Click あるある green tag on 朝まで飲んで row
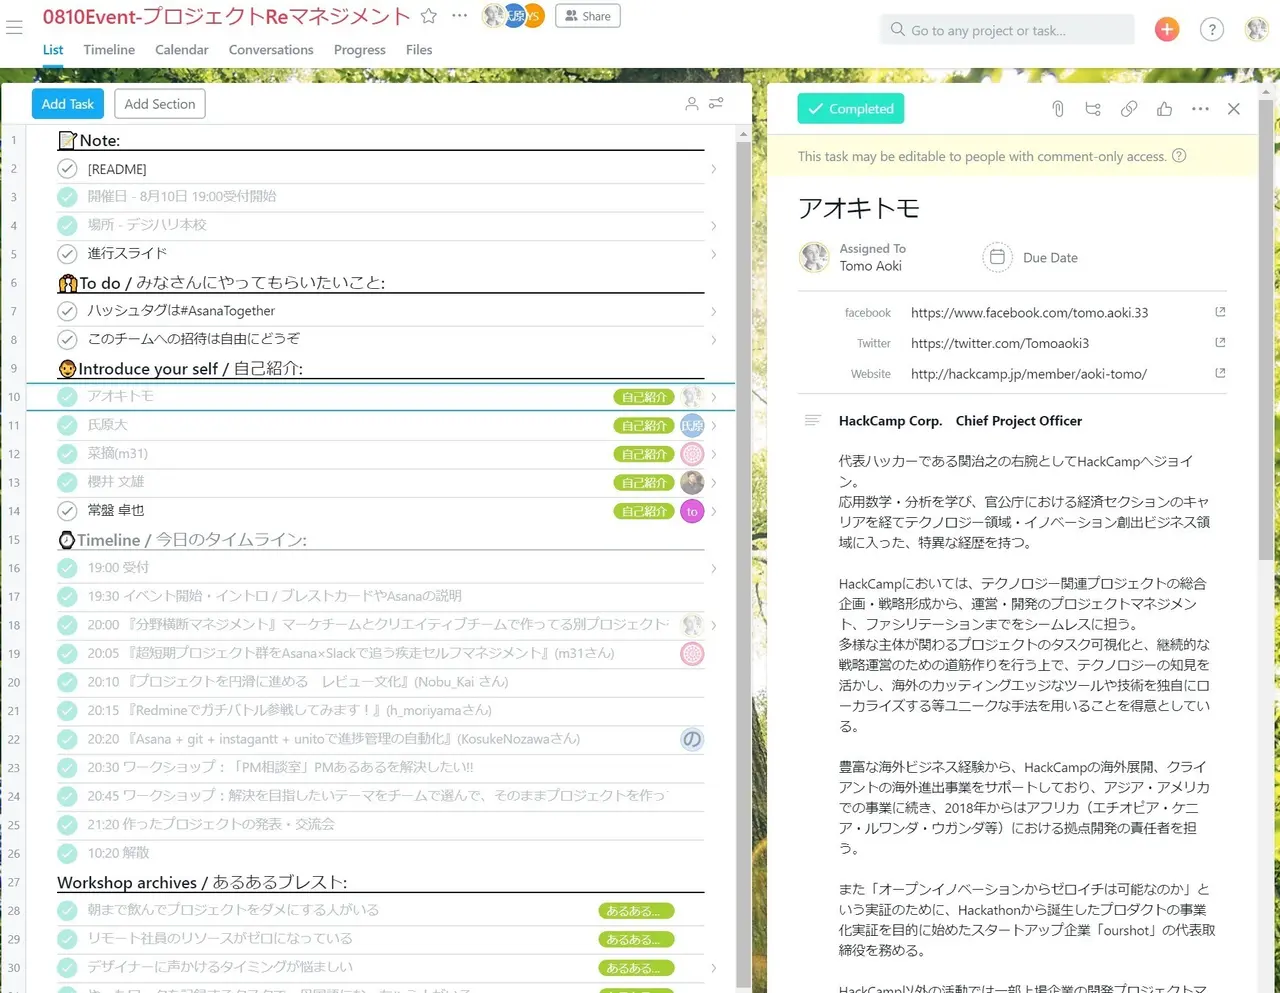This screenshot has height=993, width=1280. click(x=636, y=911)
